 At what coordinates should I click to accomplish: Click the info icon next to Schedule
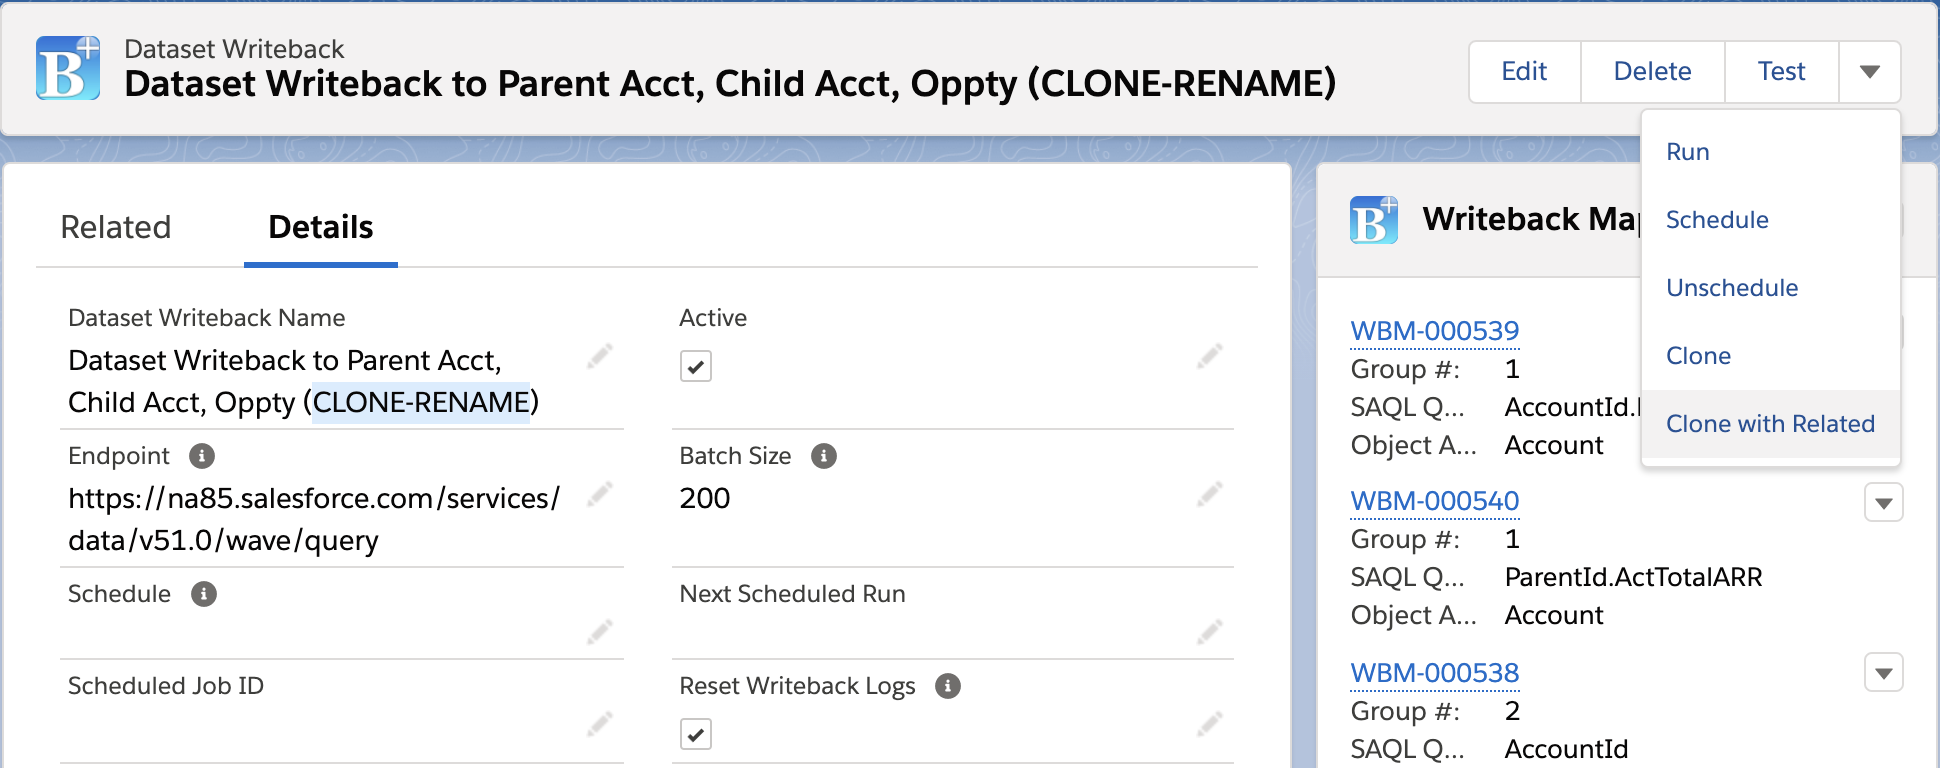tap(204, 595)
